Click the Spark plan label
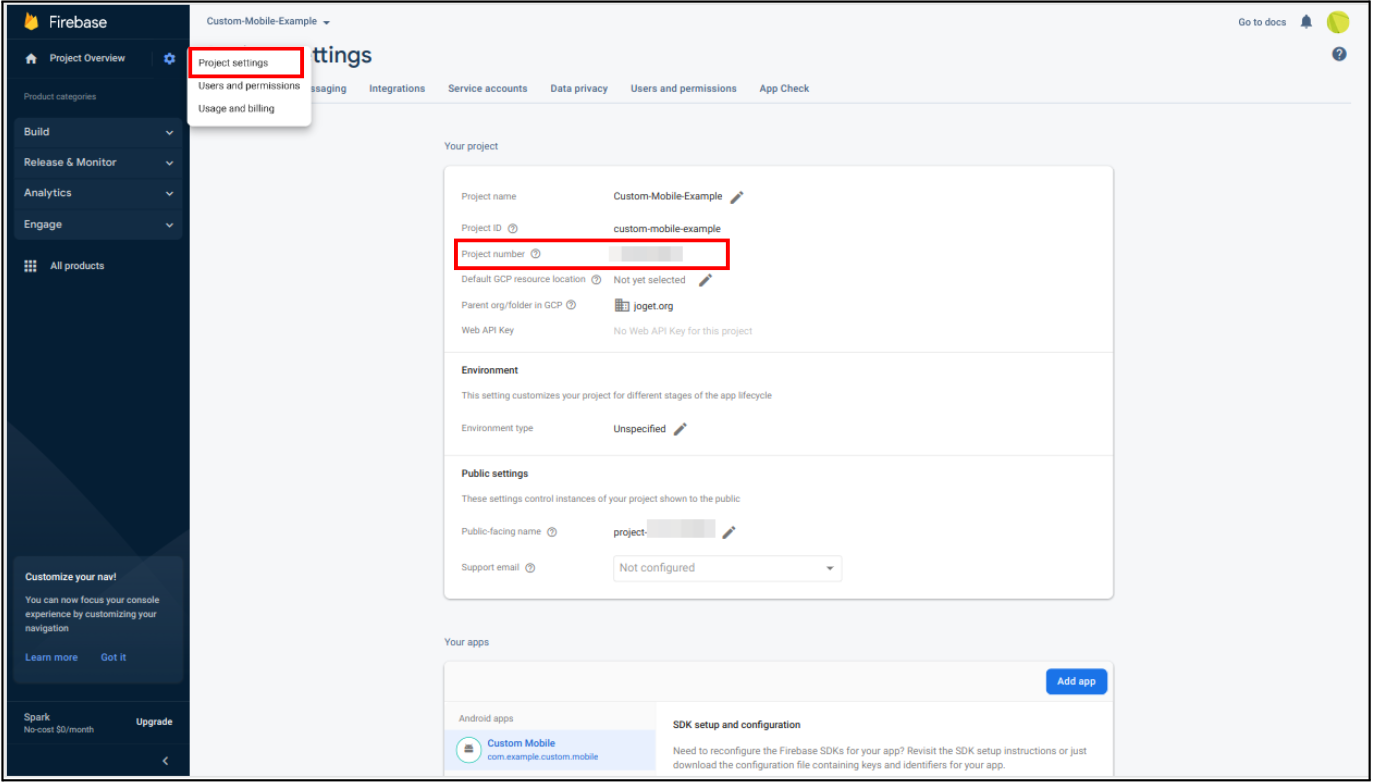This screenshot has width=1373, height=783. pyautogui.click(x=37, y=717)
